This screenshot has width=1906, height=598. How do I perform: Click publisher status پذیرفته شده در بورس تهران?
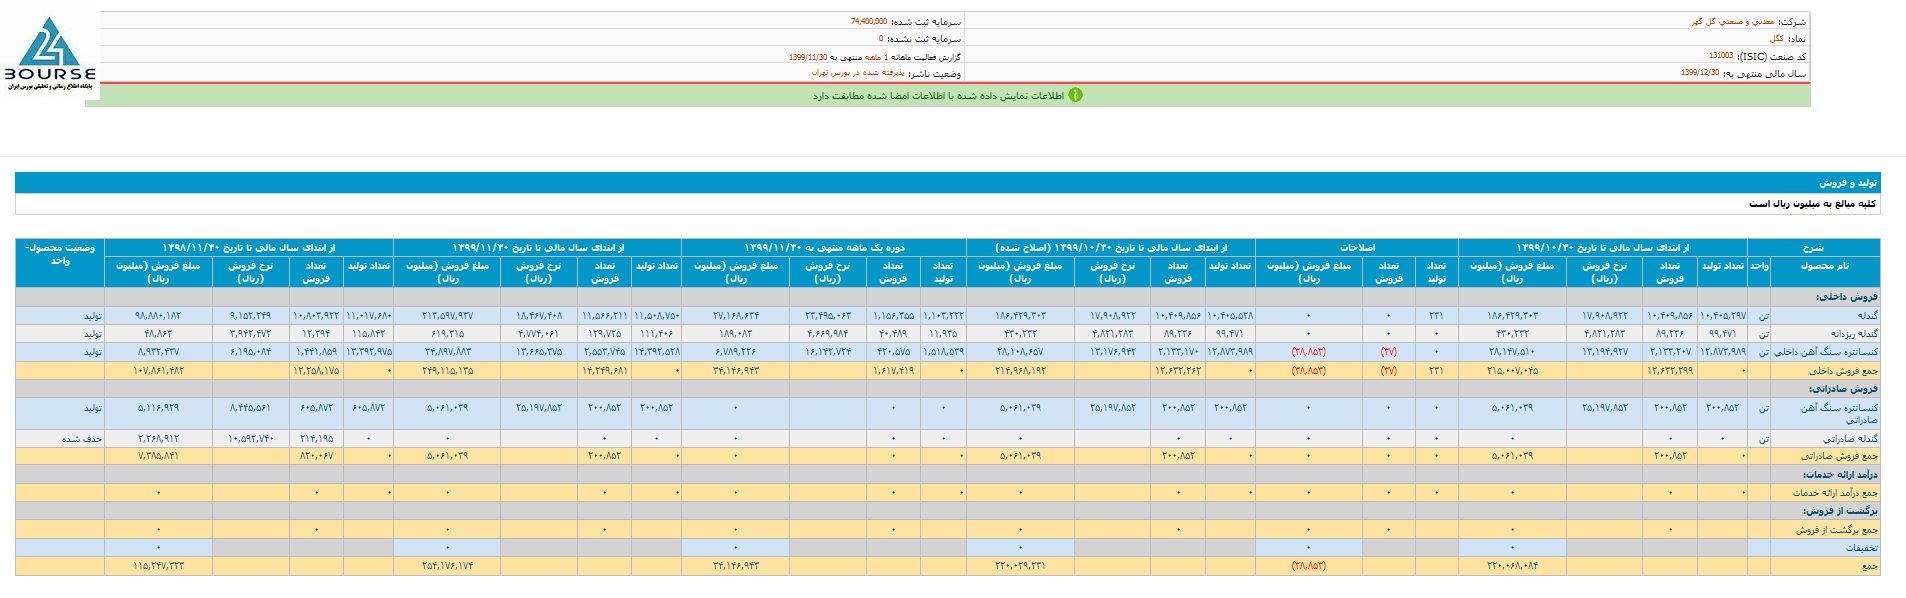pyautogui.click(x=857, y=73)
